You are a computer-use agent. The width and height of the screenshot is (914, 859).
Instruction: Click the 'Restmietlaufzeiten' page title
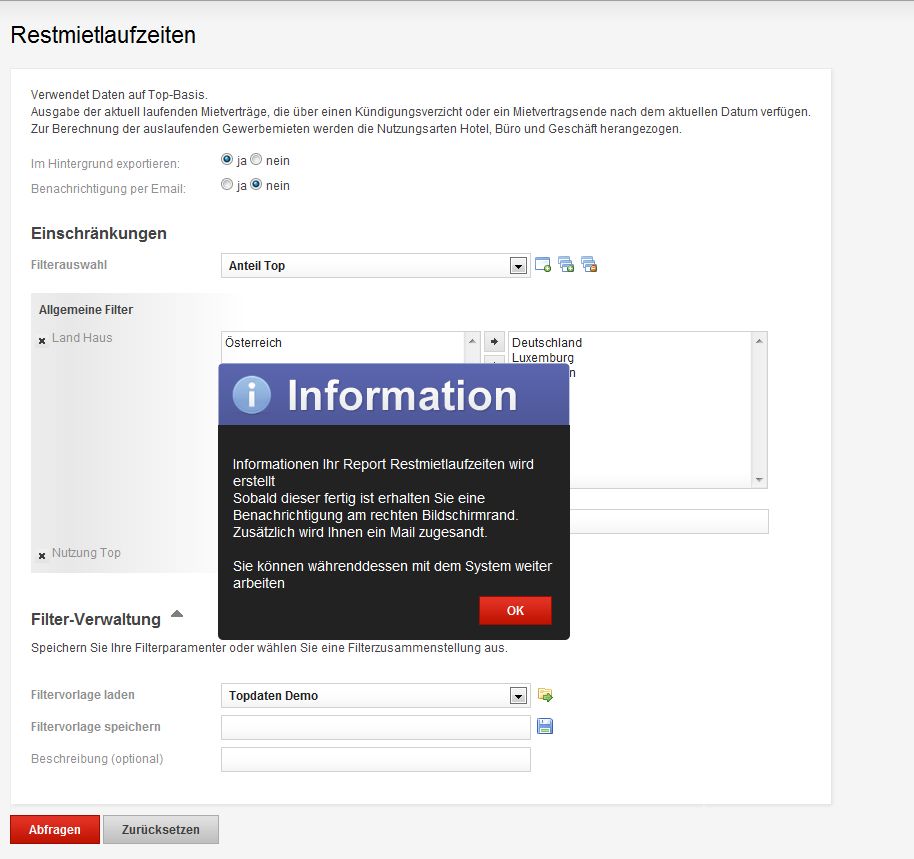pyautogui.click(x=103, y=35)
